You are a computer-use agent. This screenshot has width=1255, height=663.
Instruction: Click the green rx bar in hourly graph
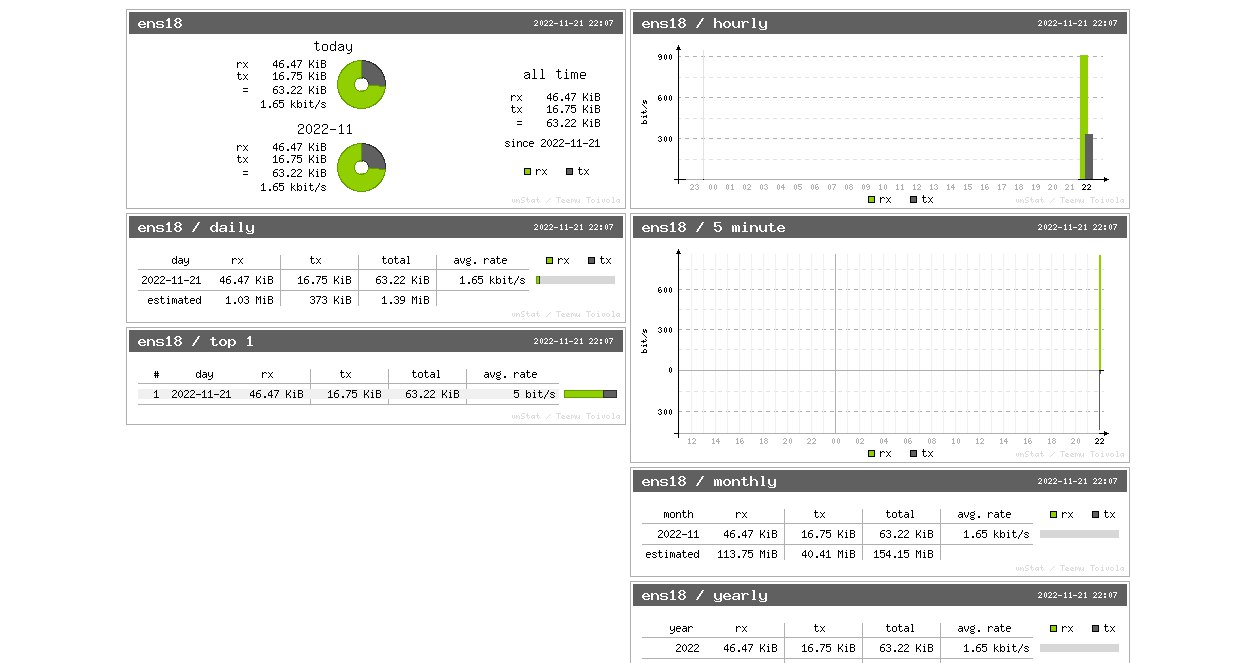tap(1083, 117)
